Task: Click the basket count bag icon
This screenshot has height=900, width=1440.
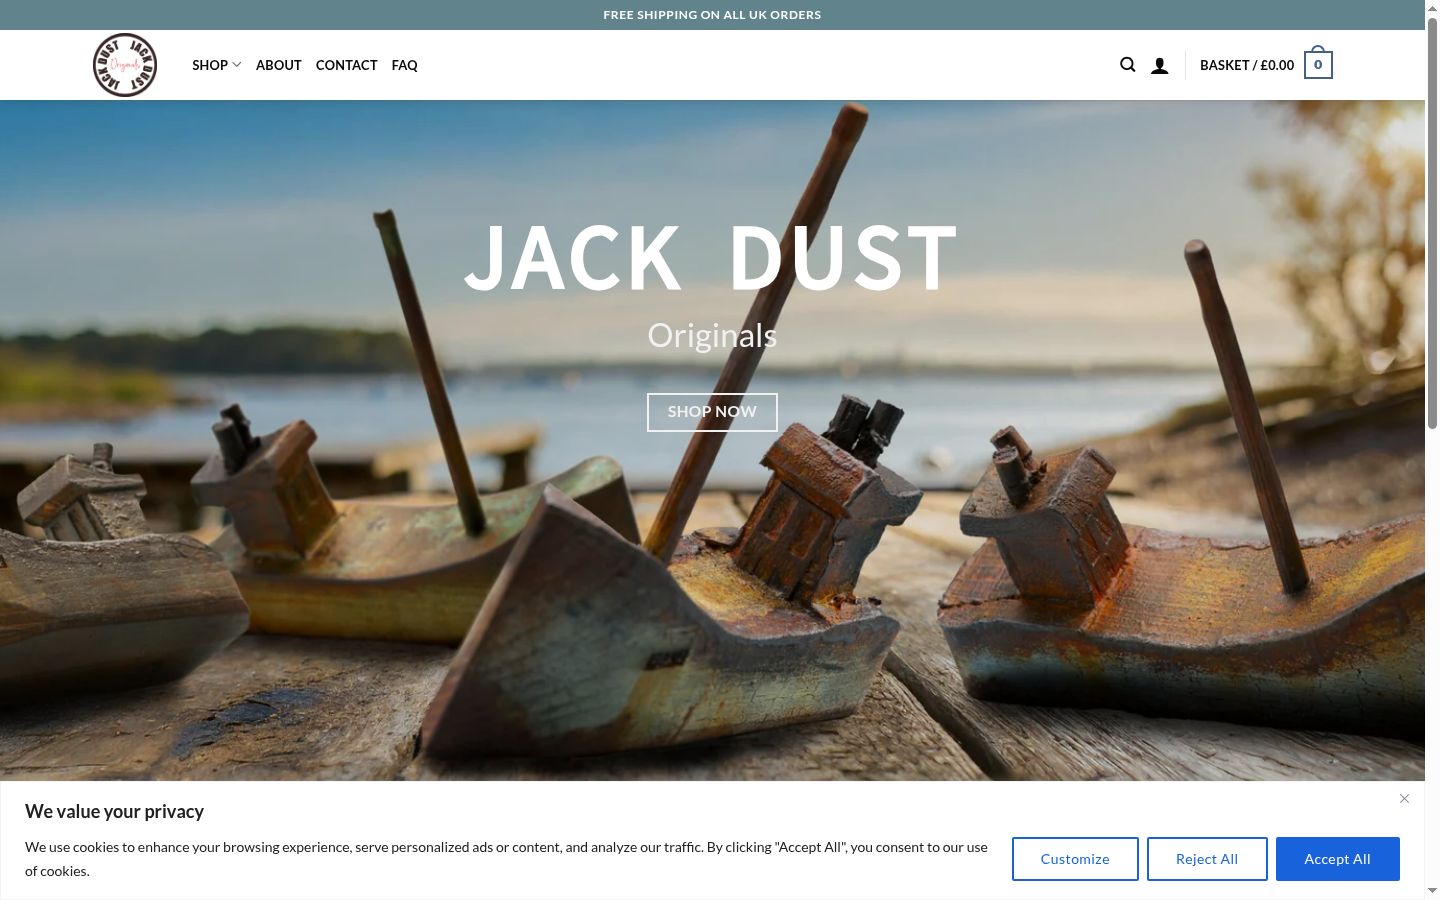Action: (x=1318, y=62)
